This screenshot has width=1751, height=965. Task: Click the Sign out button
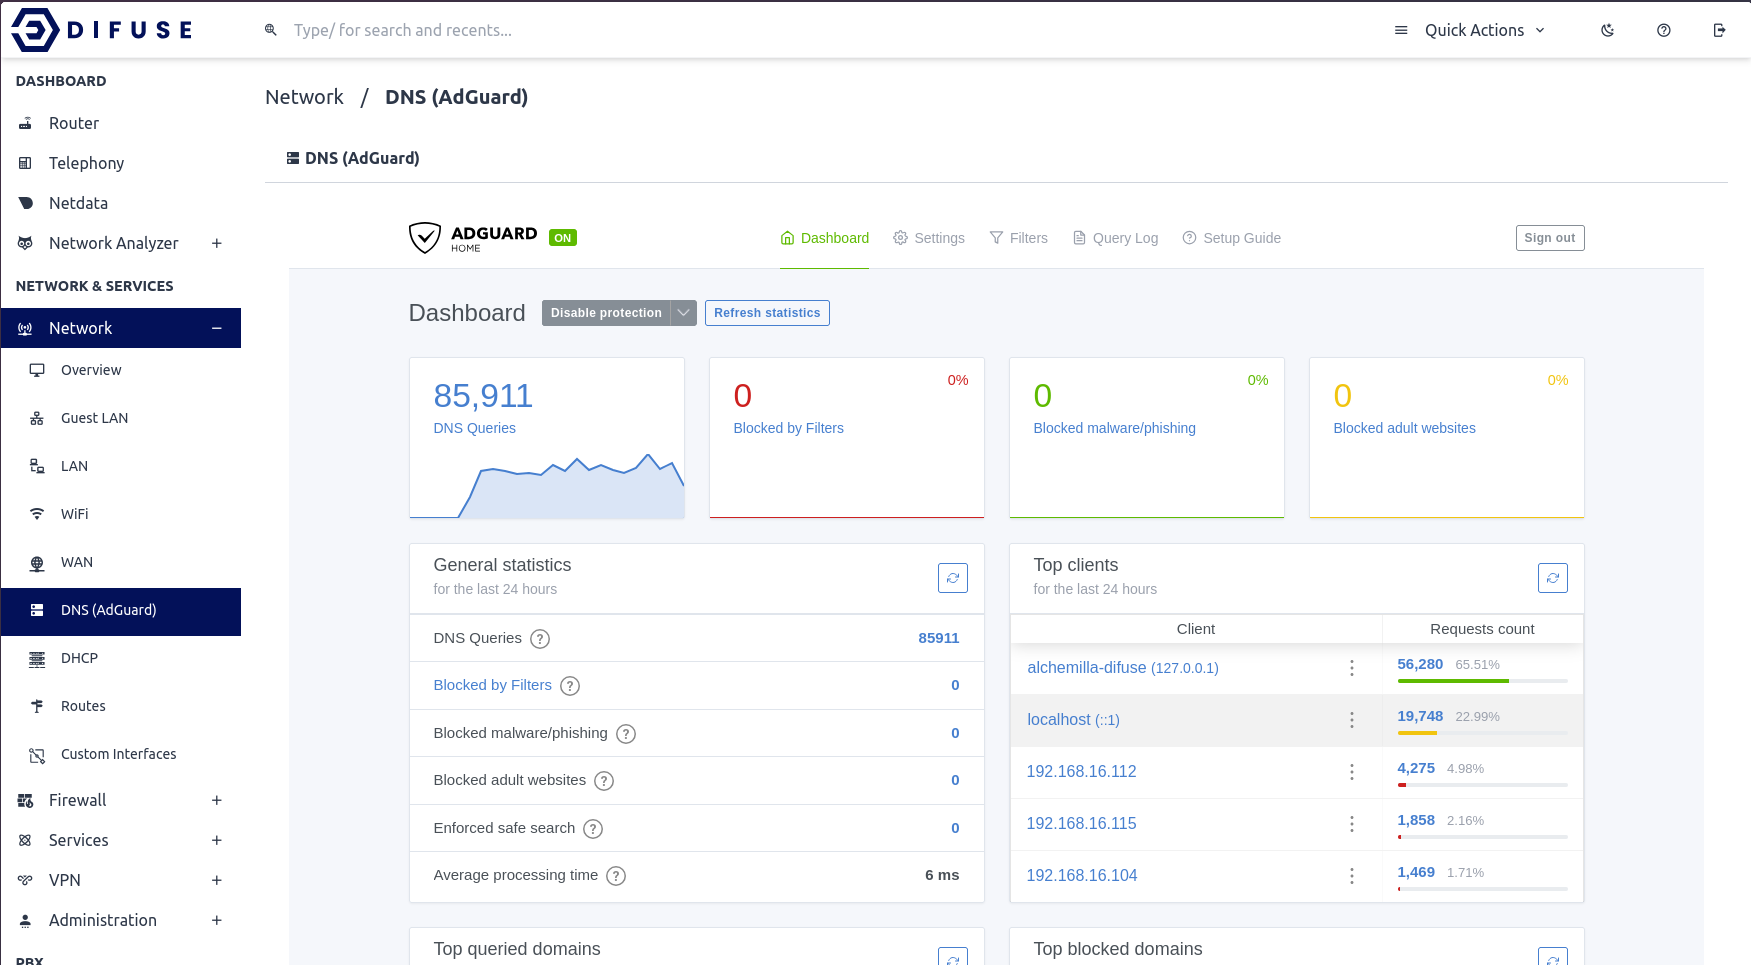coord(1550,238)
